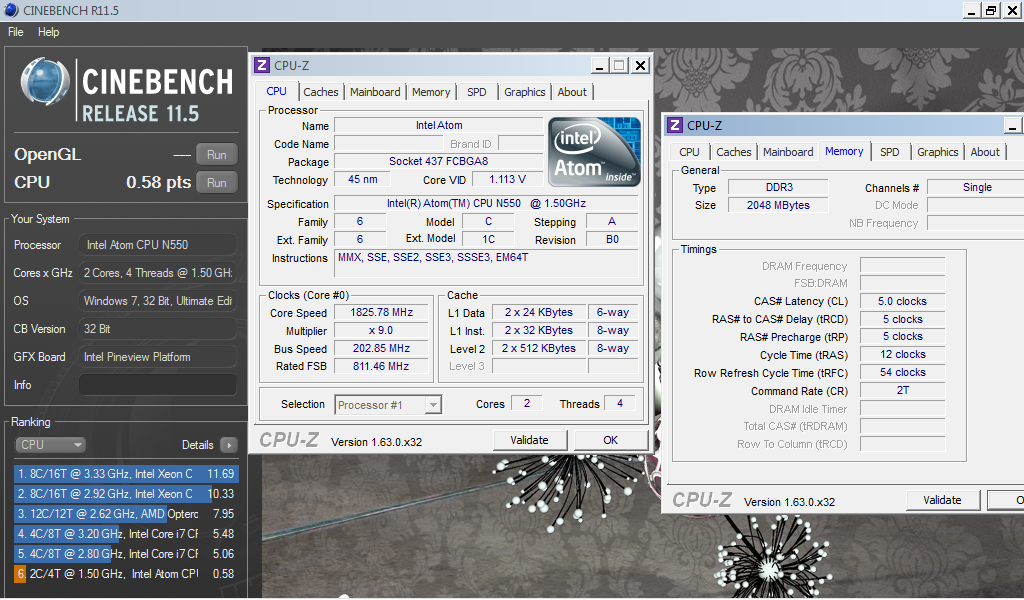The width and height of the screenshot is (1024, 600).
Task: Click the Z icon in Memory CPU-Z window
Action: pyautogui.click(x=675, y=125)
